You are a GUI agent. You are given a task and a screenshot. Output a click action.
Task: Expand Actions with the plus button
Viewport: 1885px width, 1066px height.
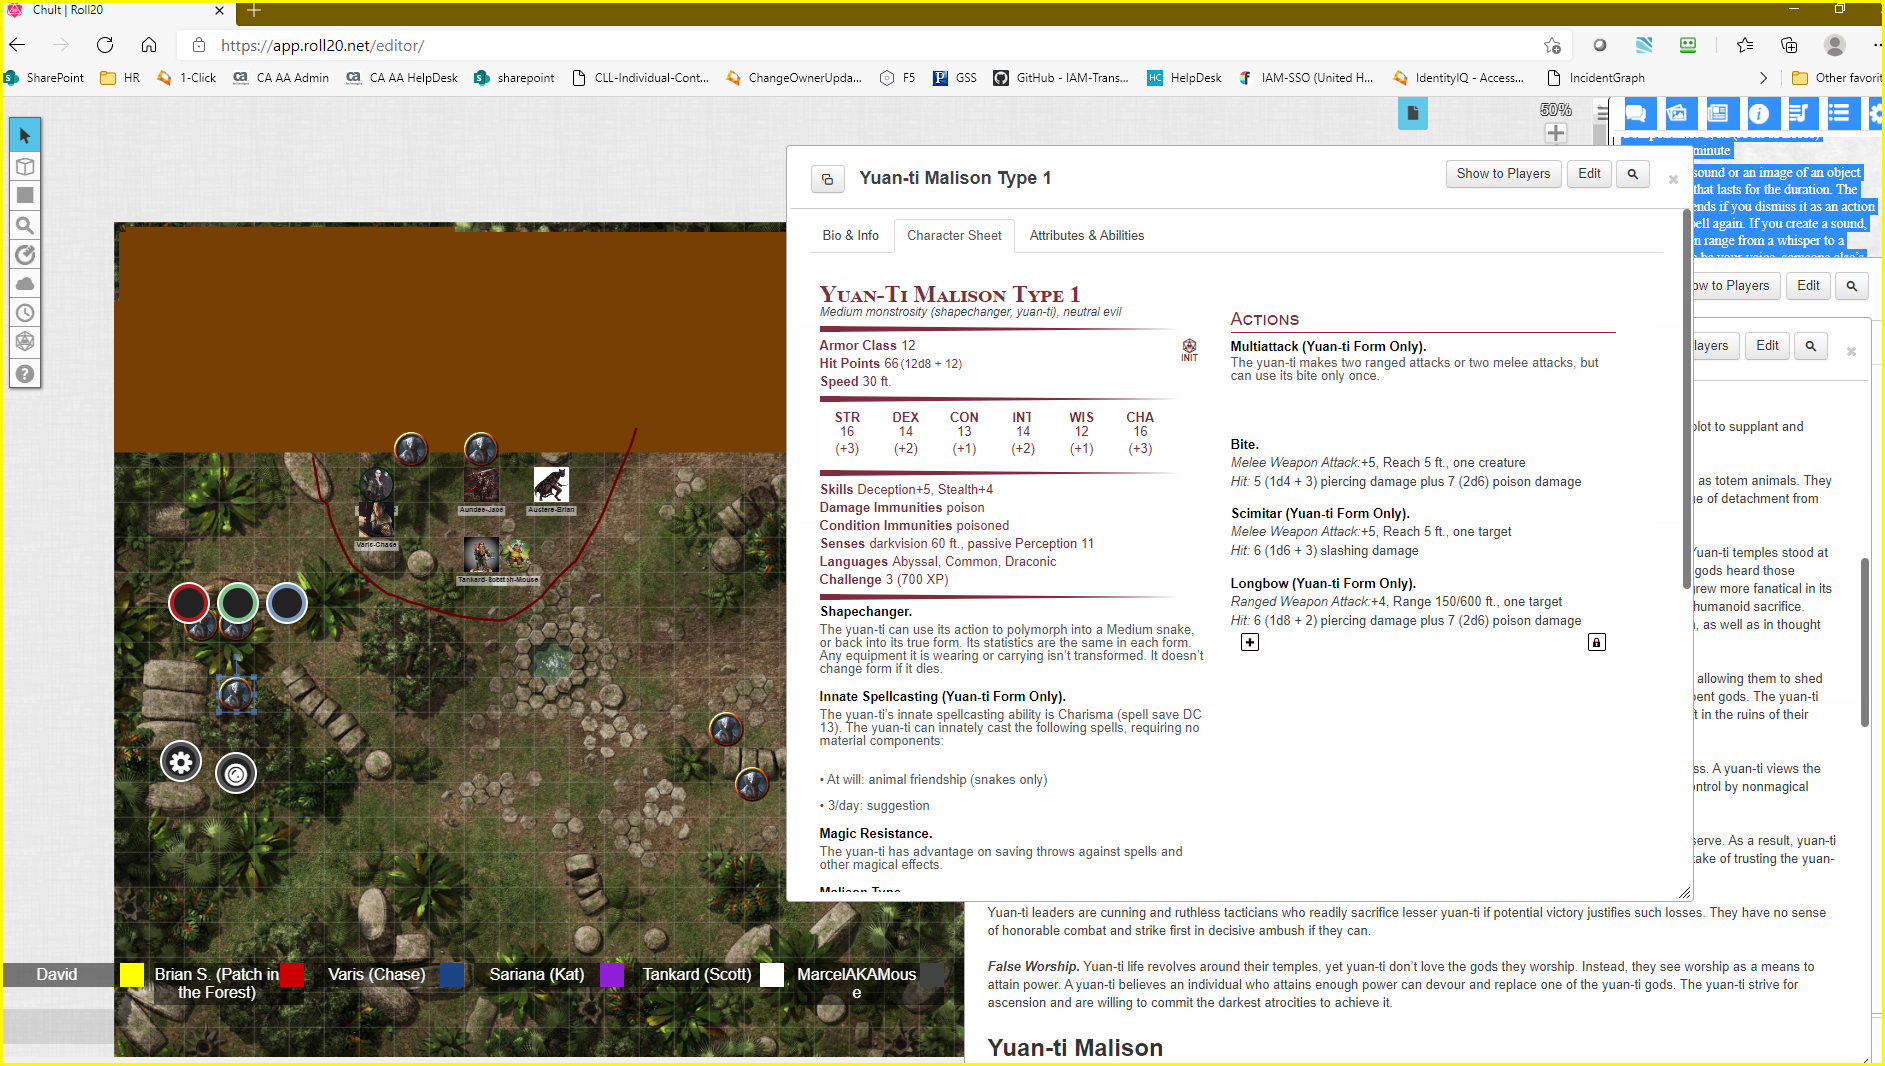pyautogui.click(x=1250, y=642)
